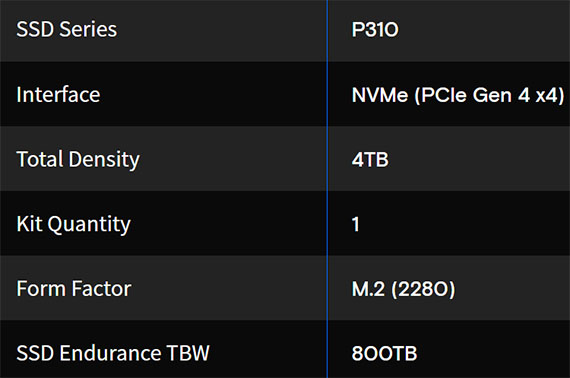
Task: Click the word Endurance in last row
Action: click(110, 353)
